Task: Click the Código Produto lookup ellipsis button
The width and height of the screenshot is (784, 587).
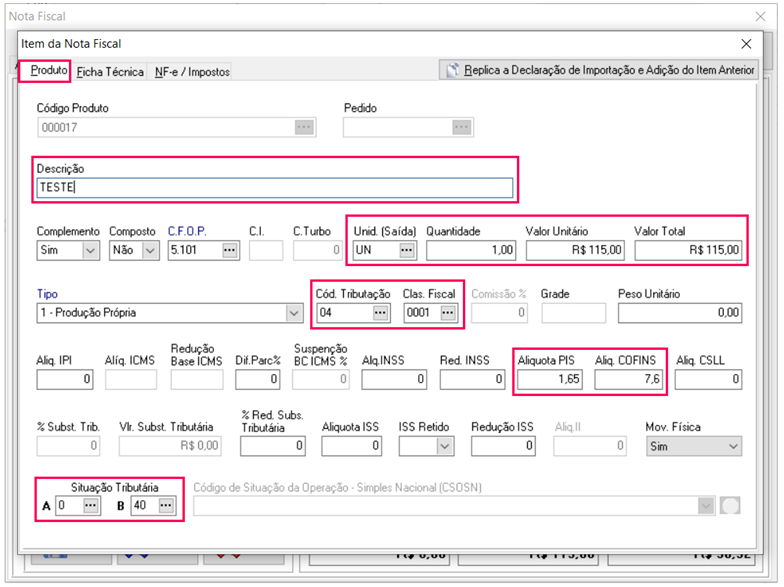Action: 304,127
